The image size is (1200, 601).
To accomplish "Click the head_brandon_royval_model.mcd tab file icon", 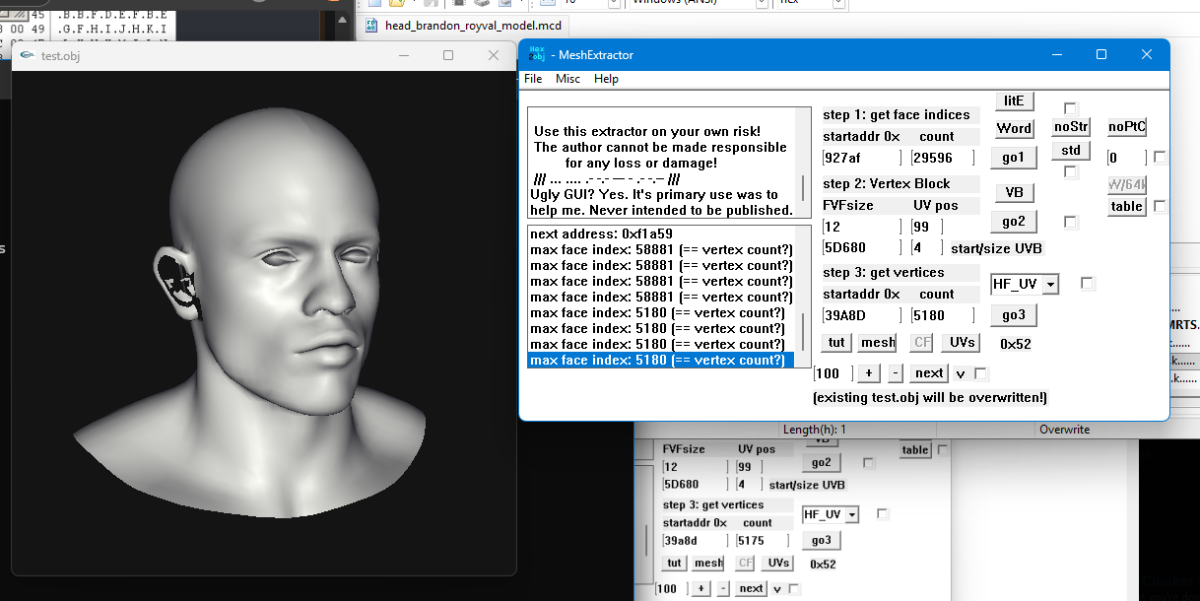I will [x=372, y=26].
